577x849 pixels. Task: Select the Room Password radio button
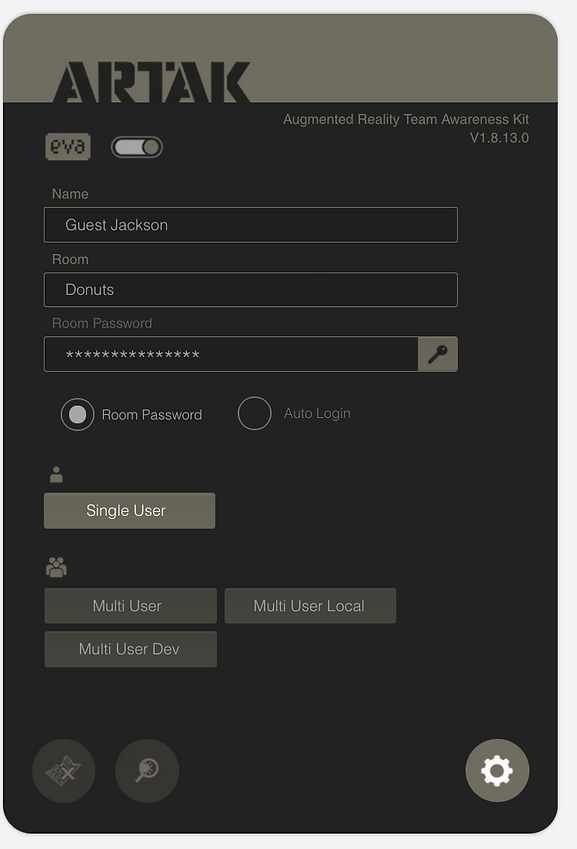click(77, 415)
